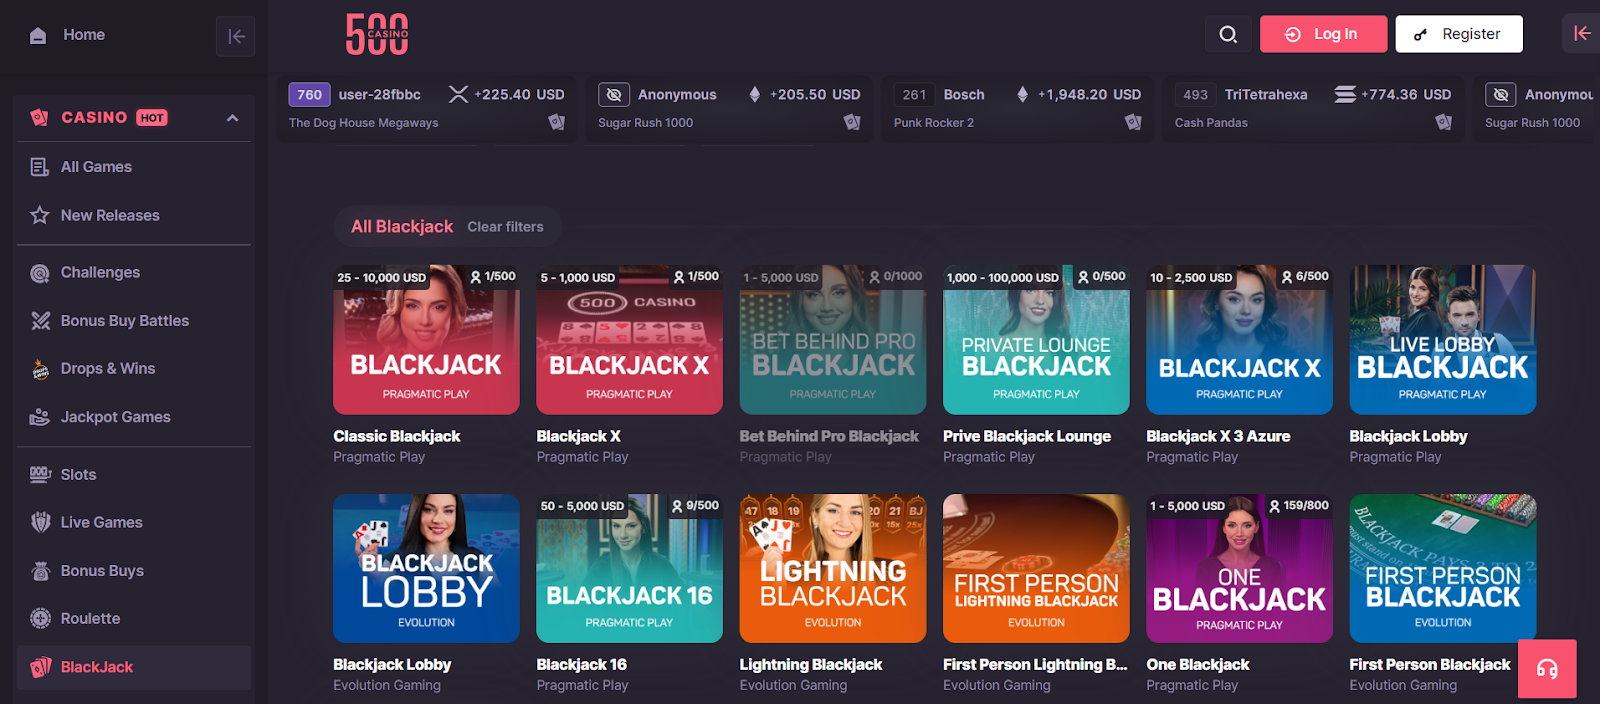Collapse the CASINO section chevron
Screen dimensions: 1600x704
click(x=232, y=118)
